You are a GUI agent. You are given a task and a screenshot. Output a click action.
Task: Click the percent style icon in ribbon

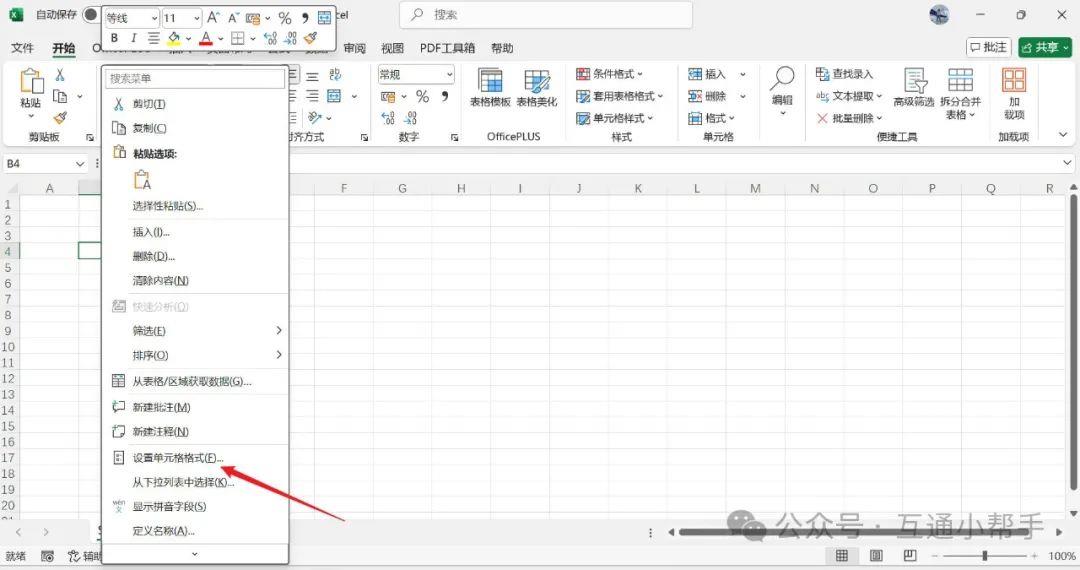click(422, 97)
